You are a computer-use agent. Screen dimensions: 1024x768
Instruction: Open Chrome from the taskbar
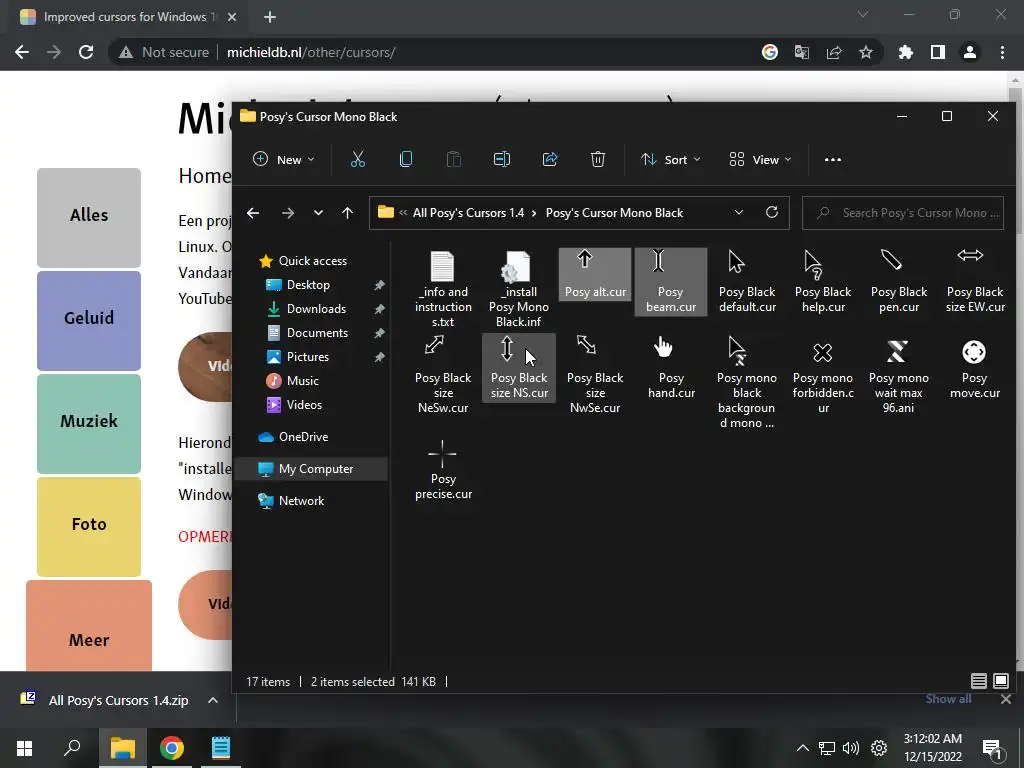click(172, 748)
